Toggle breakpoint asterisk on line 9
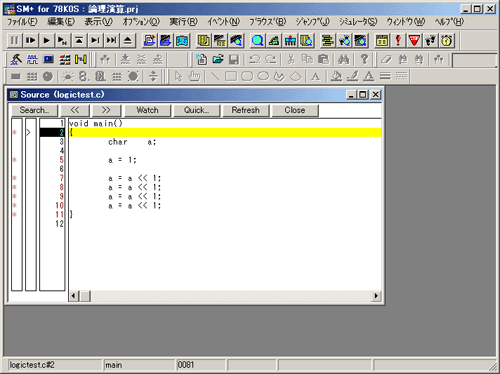 coord(15,196)
